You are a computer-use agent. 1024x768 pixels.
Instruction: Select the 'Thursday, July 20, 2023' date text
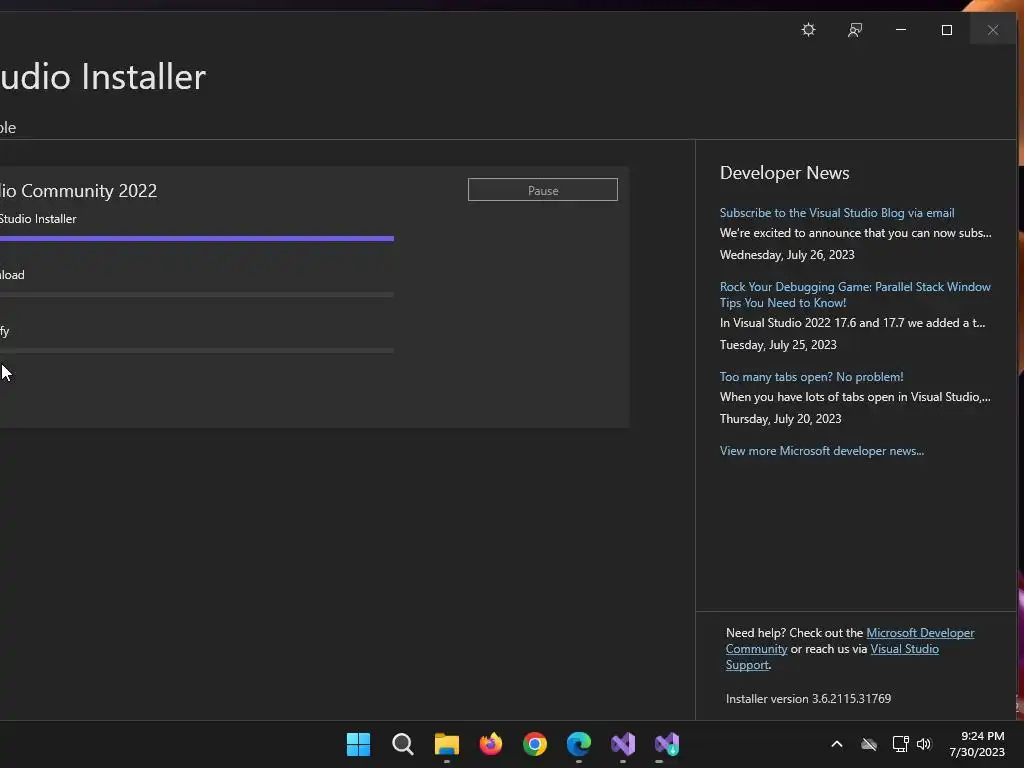pos(780,419)
